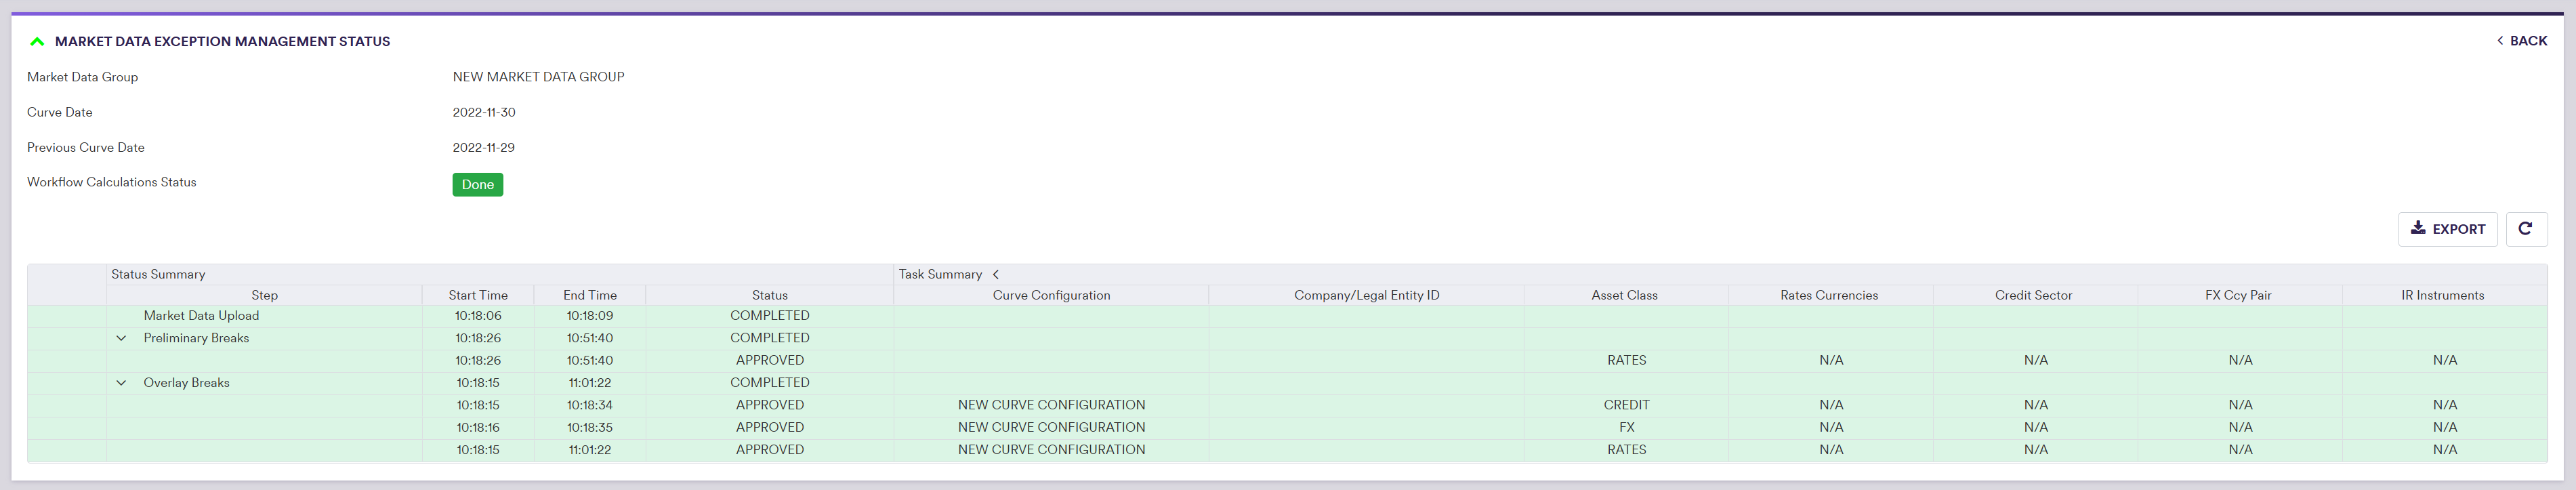Sort by the End Time column header
Viewport: 2576px width, 490px height.
589,295
